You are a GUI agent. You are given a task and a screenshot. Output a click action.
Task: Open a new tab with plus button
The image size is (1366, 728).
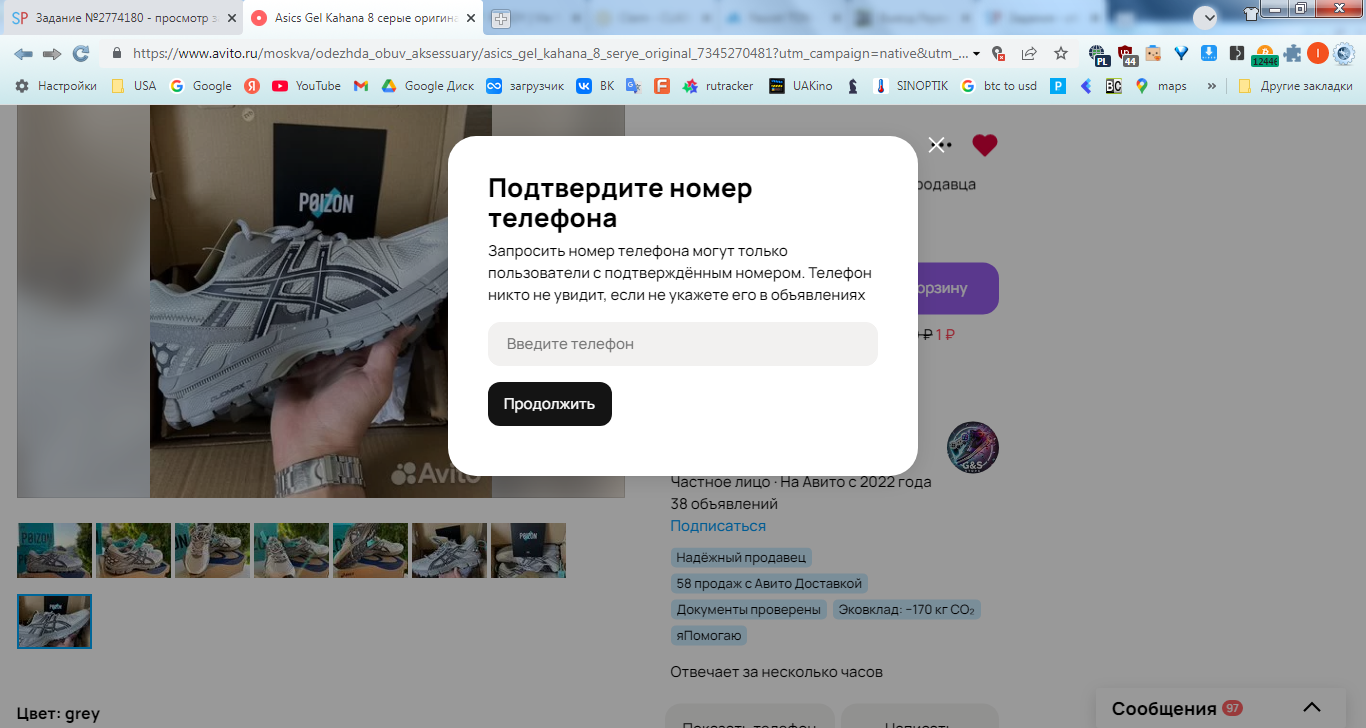click(x=500, y=18)
